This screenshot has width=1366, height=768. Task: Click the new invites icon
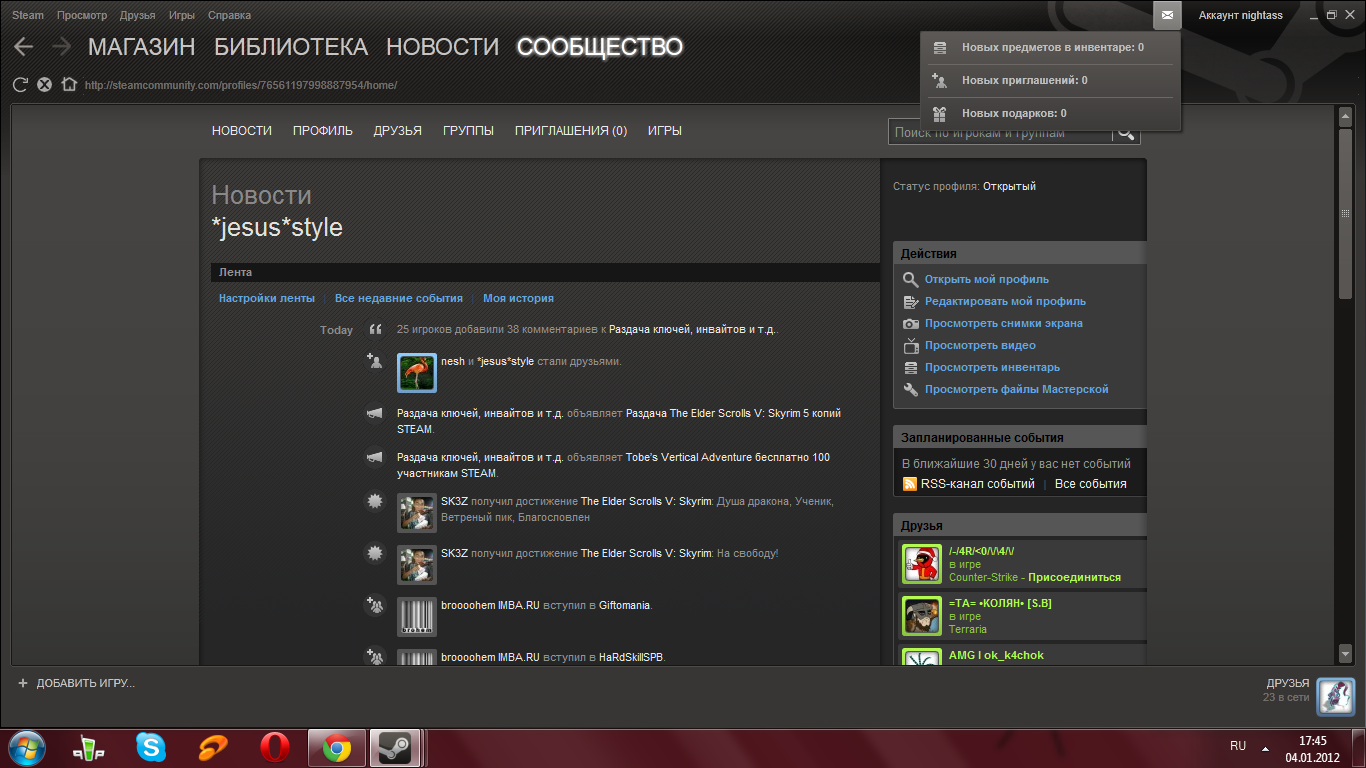tap(939, 80)
